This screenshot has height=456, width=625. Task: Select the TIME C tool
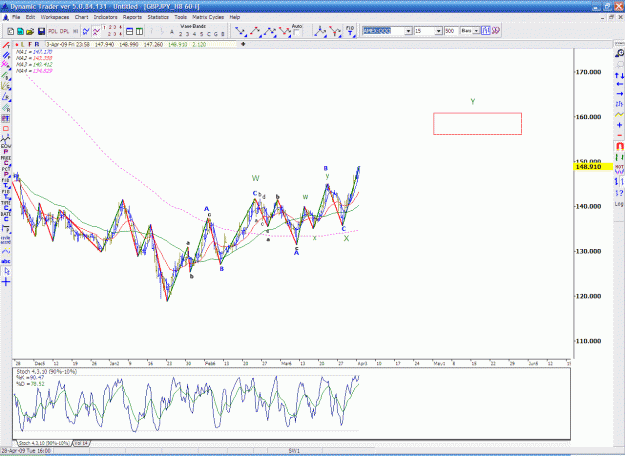6,206
